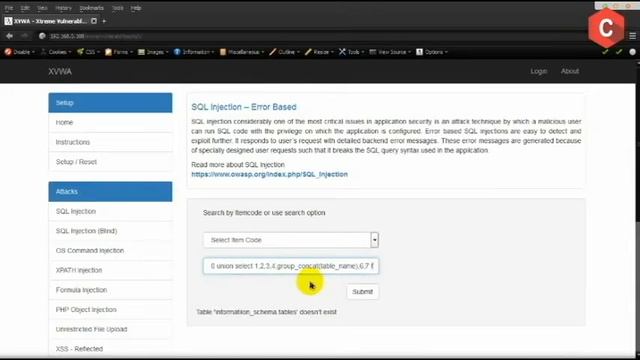The image size is (640, 360).
Task: Open the About page link
Action: [x=570, y=71]
